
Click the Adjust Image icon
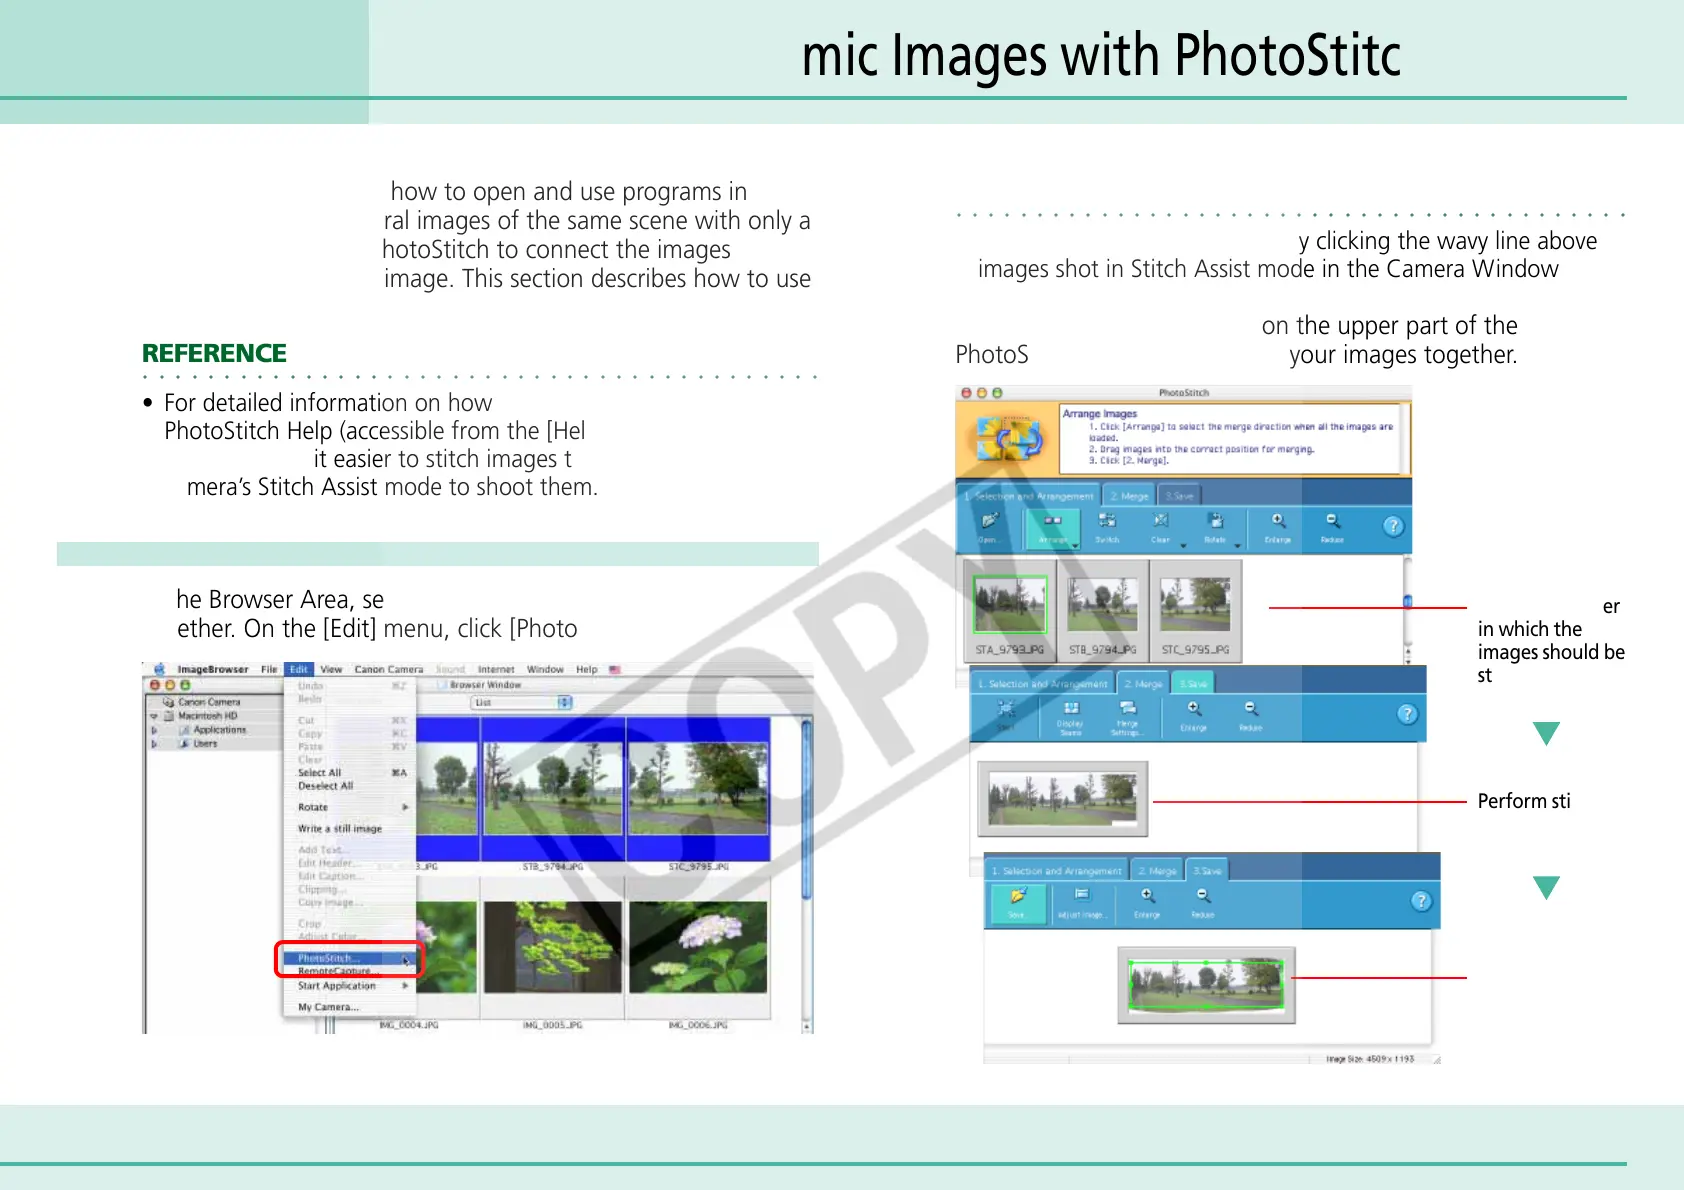tap(1081, 902)
